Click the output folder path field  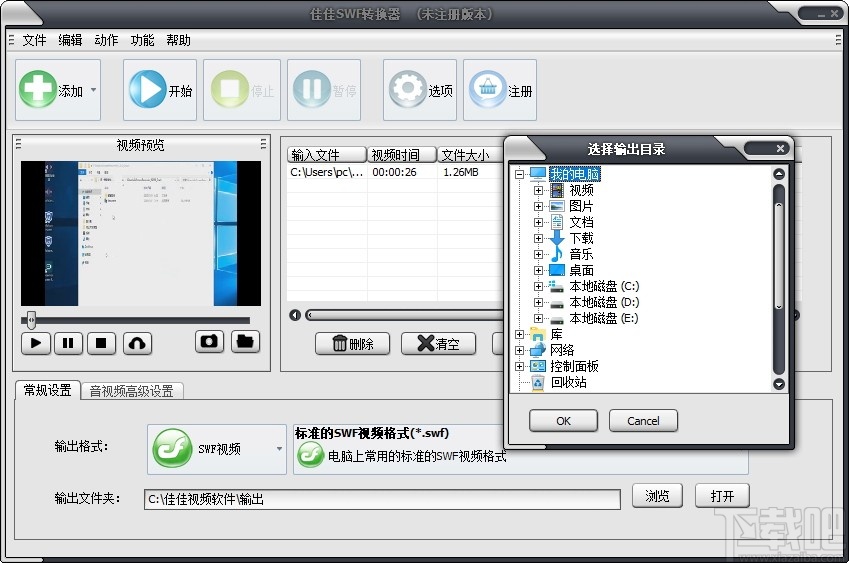tap(382, 499)
